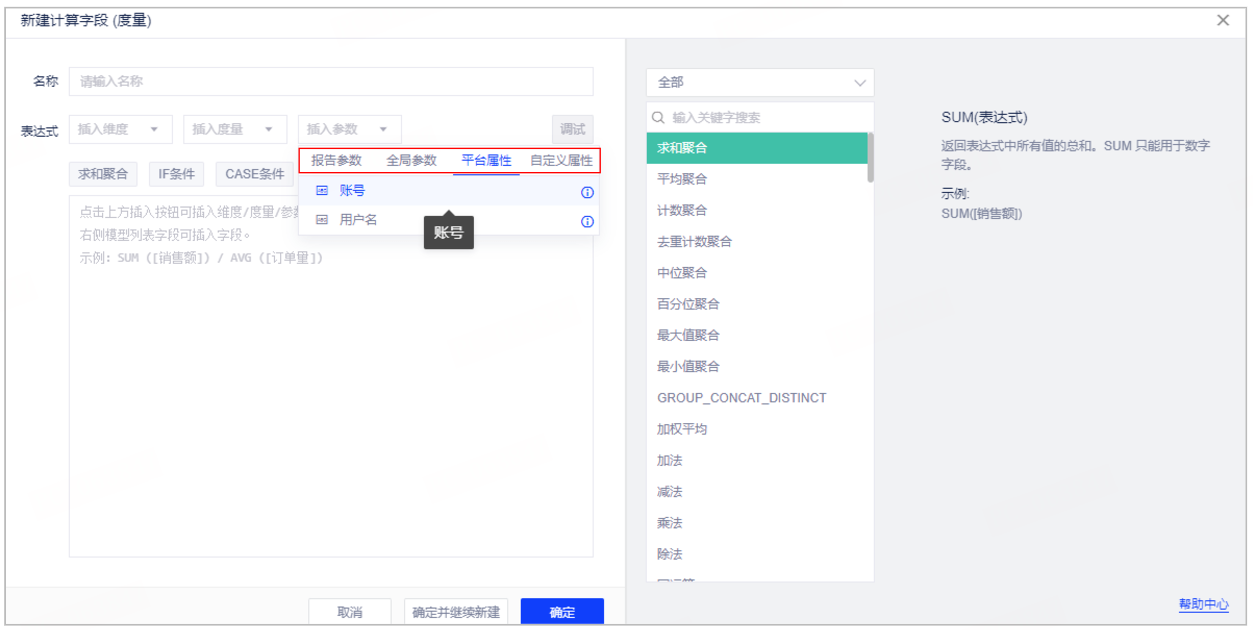Close the 新建计算字段 dialog
This screenshot has height=630, width=1253.
coord(1223,20)
